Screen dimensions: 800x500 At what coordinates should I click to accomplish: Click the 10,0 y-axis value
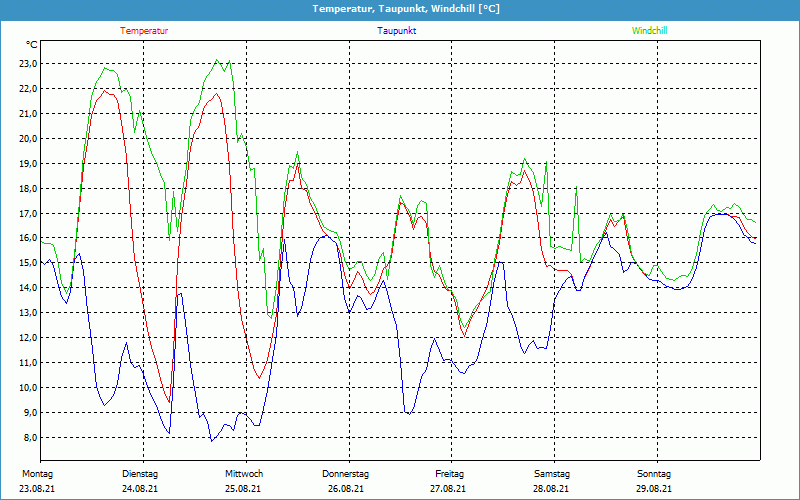[28, 388]
